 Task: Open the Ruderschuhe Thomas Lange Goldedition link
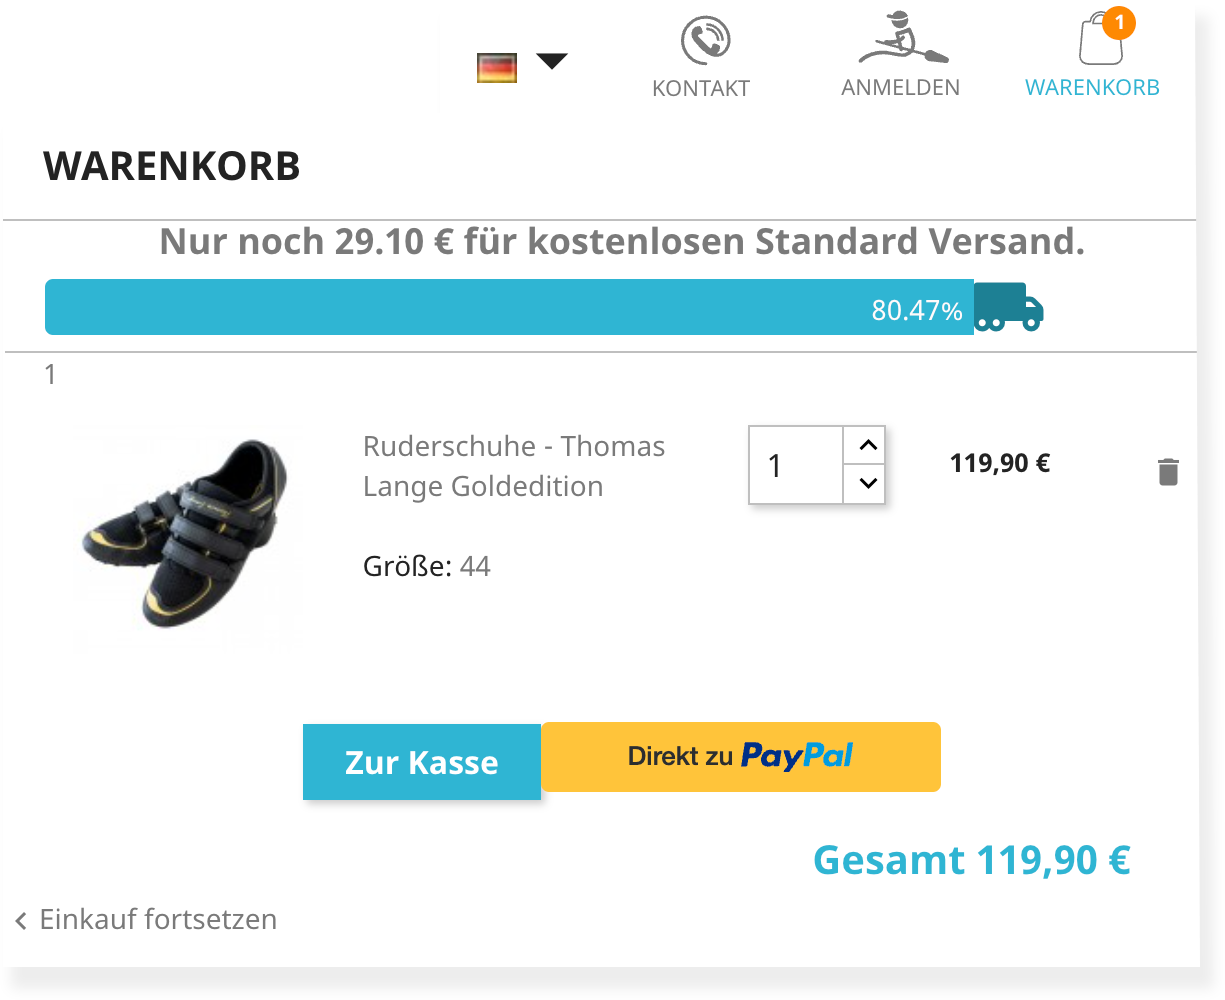coord(514,466)
